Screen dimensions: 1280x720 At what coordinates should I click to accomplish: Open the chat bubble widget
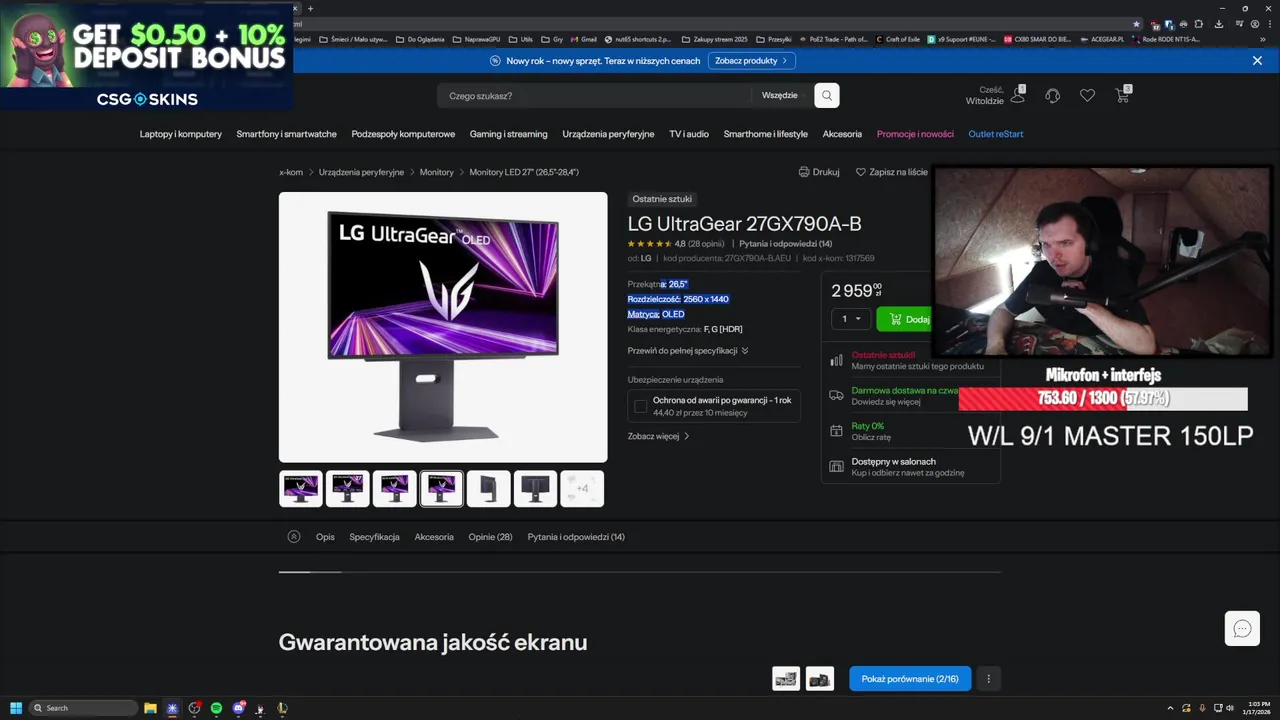coord(1242,628)
